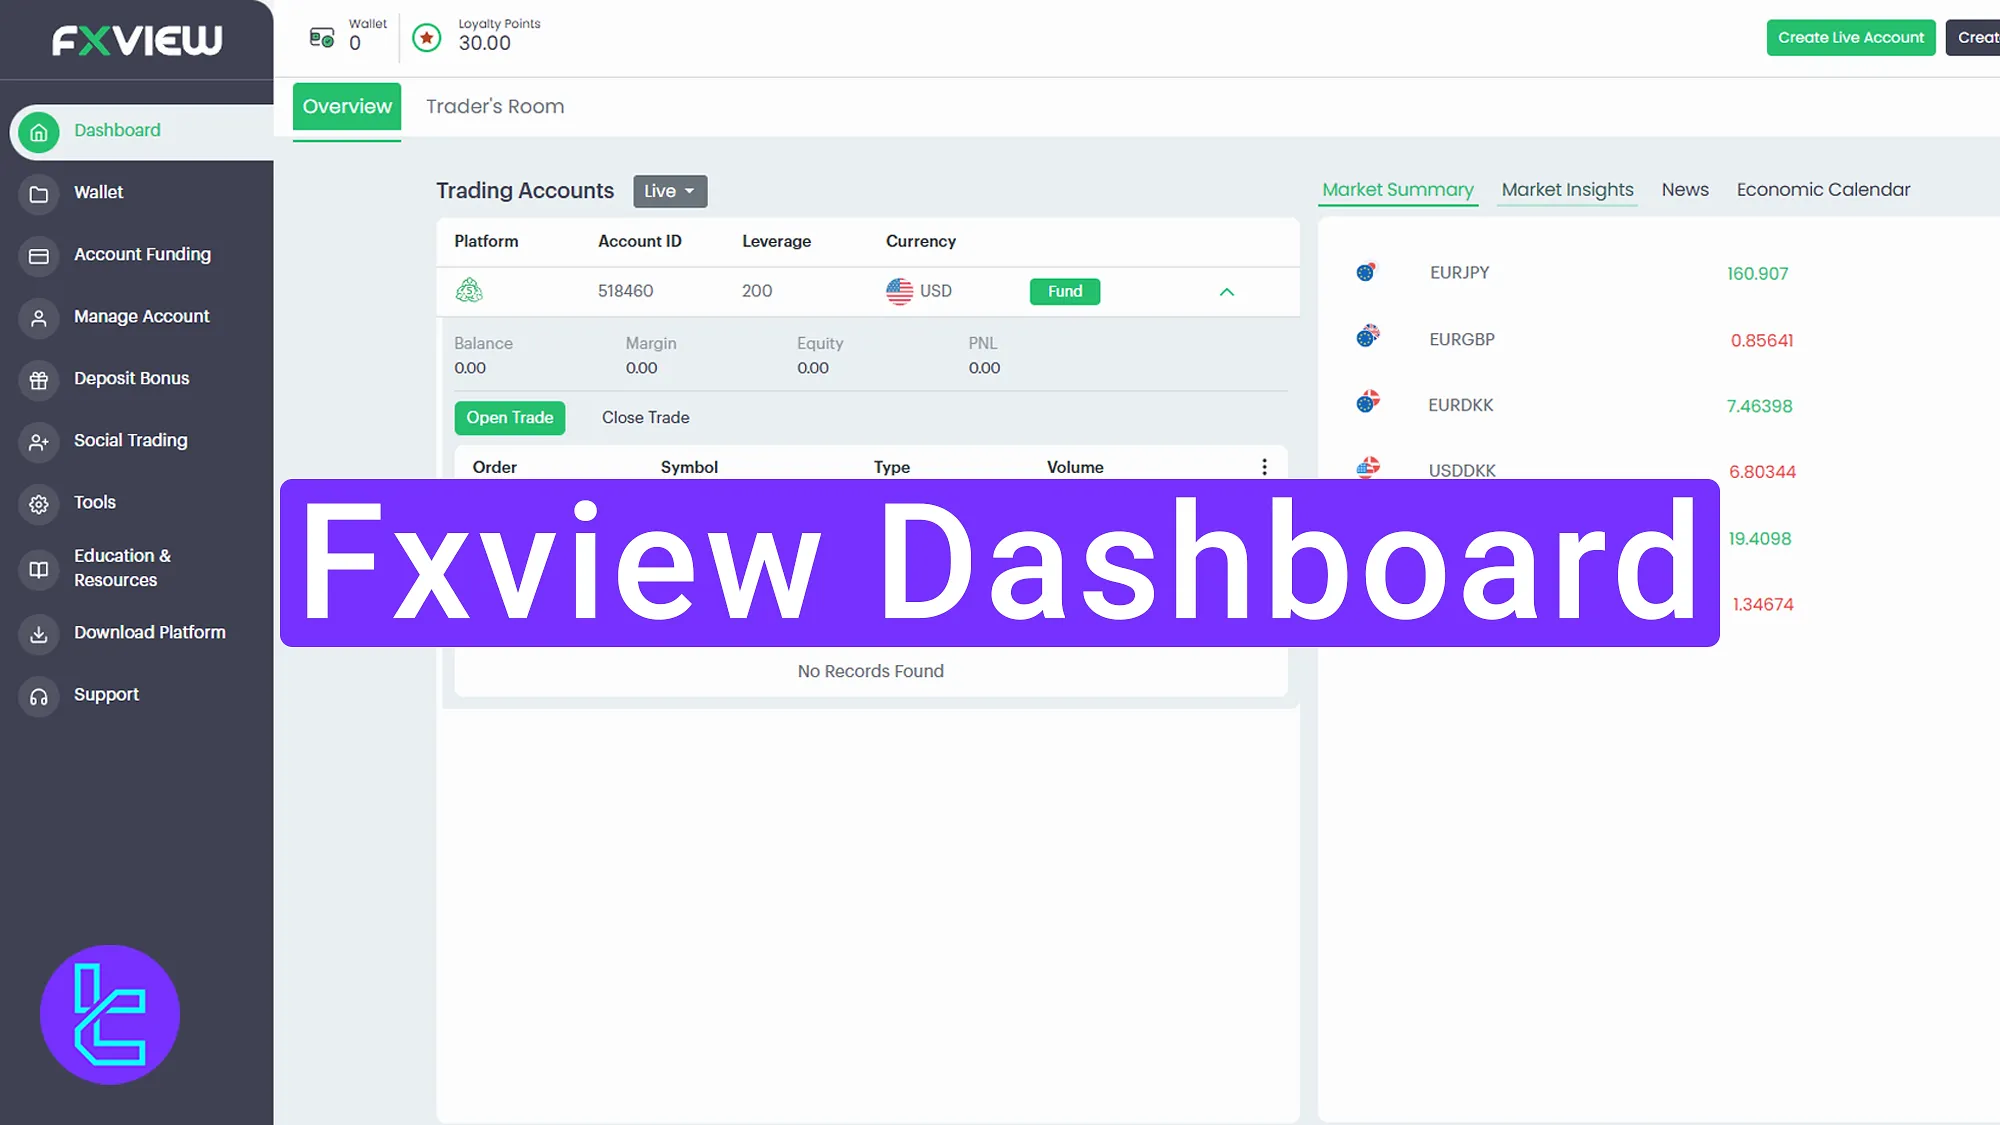Image resolution: width=2000 pixels, height=1125 pixels.
Task: Switch to the Market Insights tab
Action: pyautogui.click(x=1567, y=190)
